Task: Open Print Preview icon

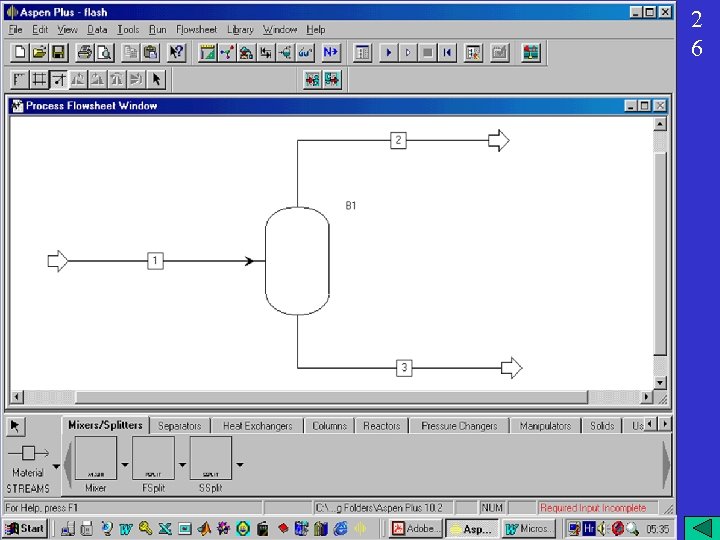Action: [104, 52]
